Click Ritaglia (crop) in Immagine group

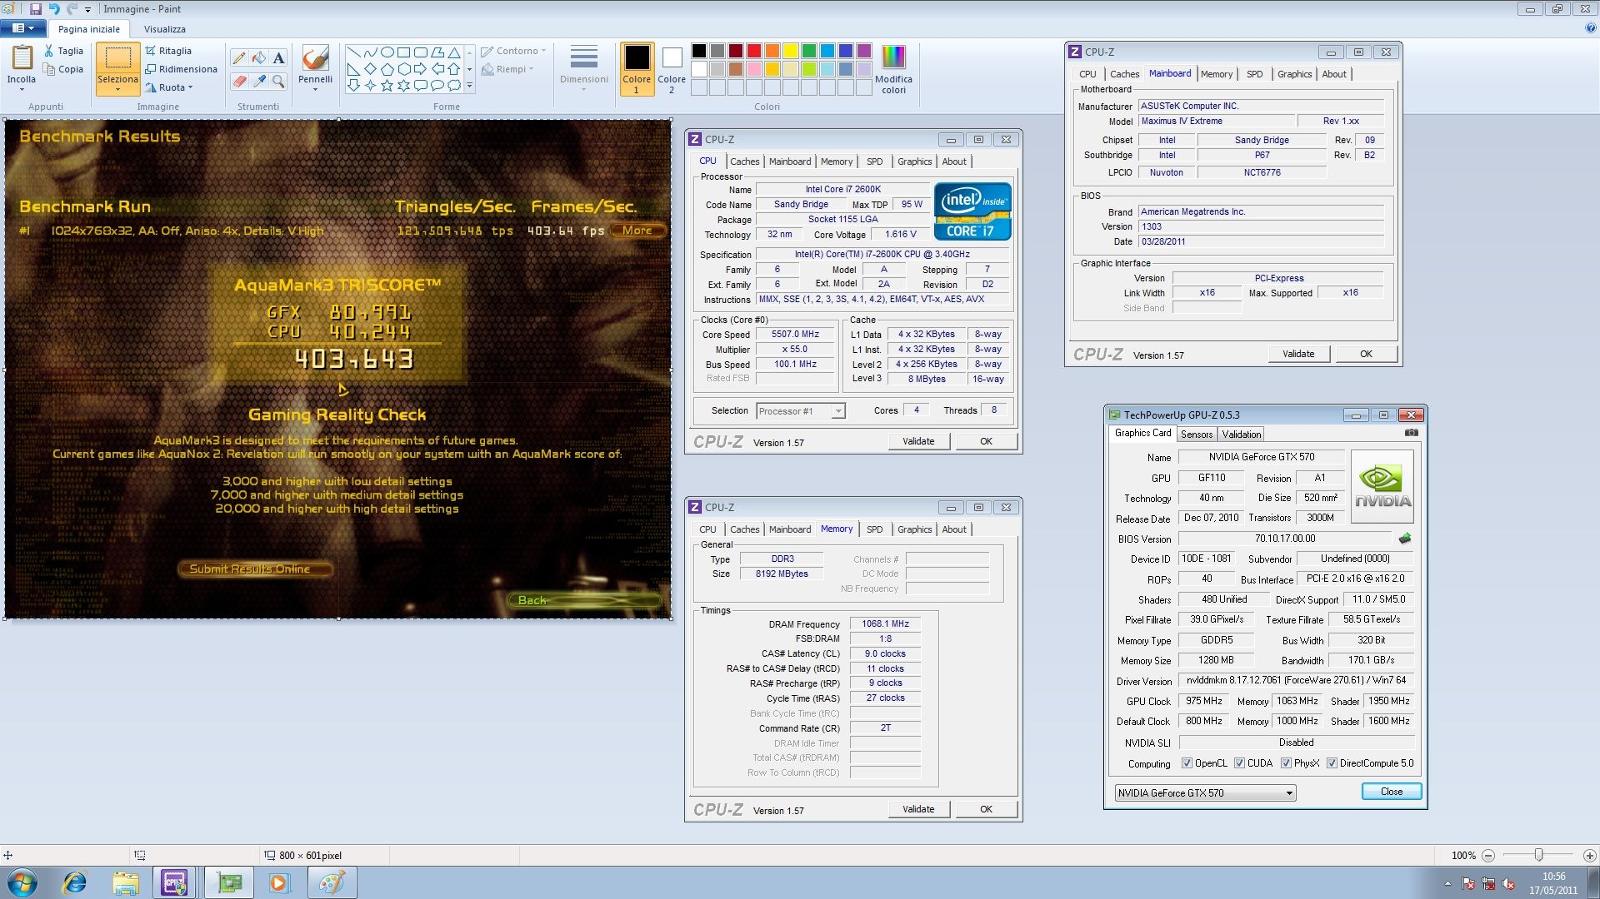168,50
